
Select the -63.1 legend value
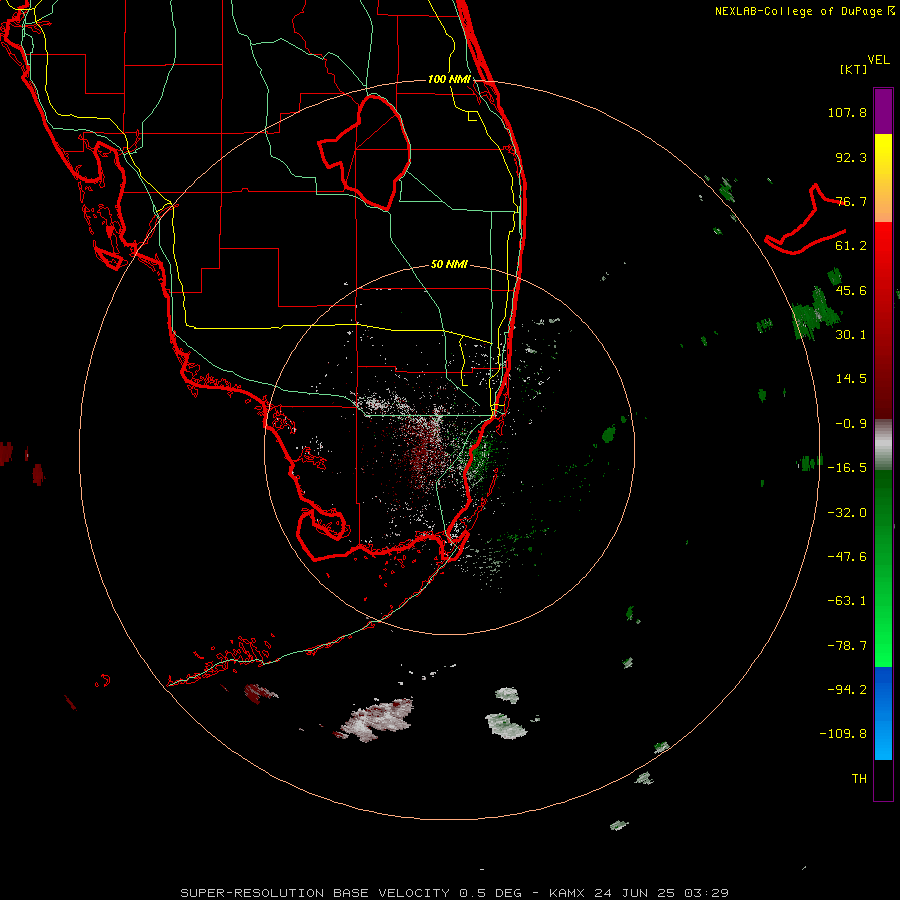pos(847,601)
